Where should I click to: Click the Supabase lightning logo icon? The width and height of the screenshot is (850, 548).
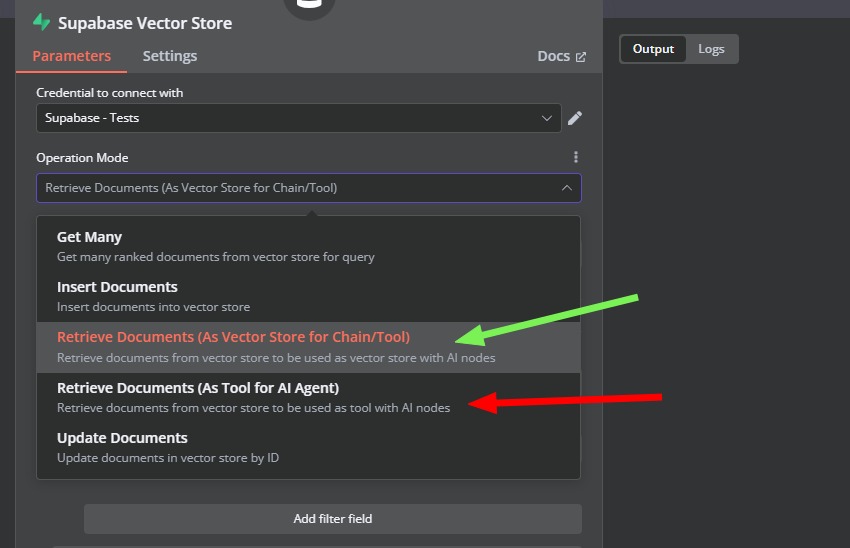(x=41, y=22)
